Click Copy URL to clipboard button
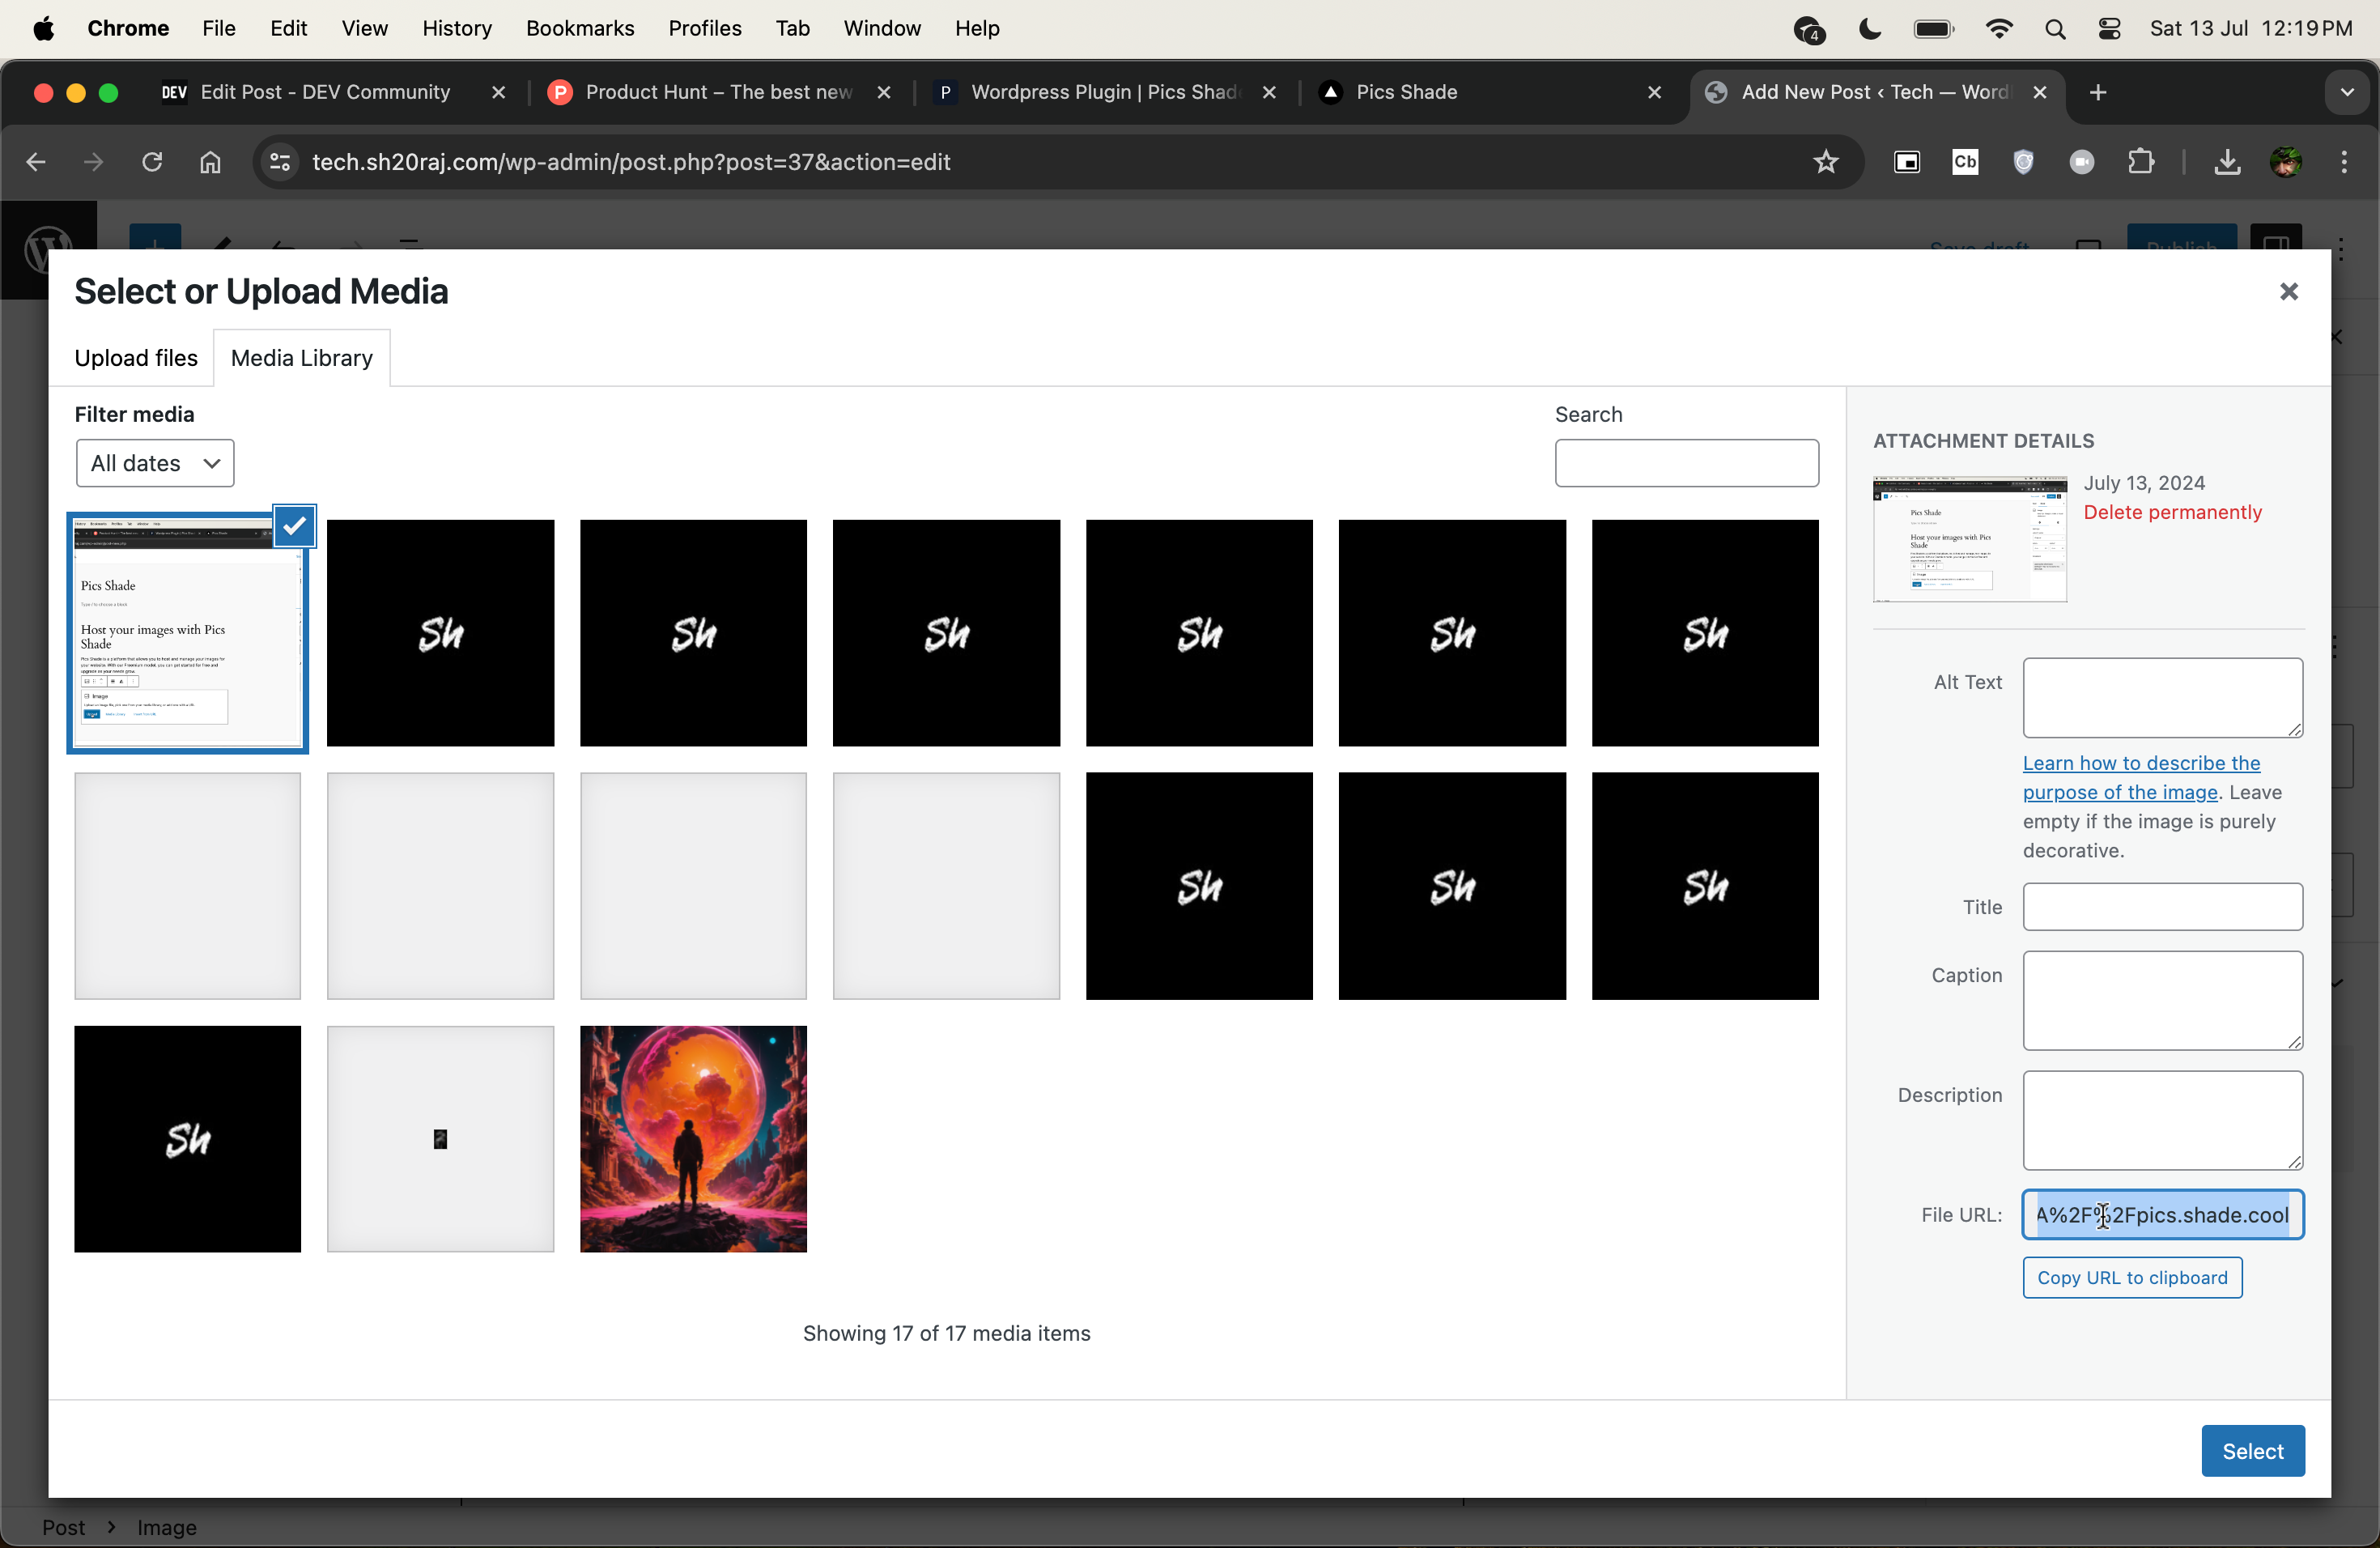2380x1548 pixels. coord(2132,1277)
